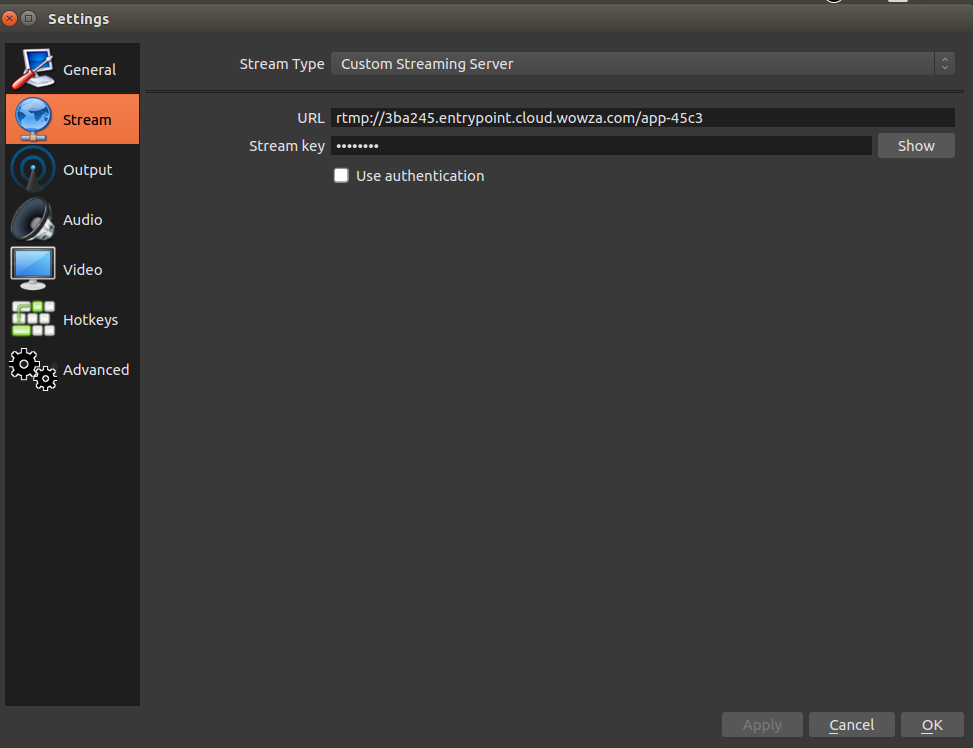Screen dimensions: 973x748
Task: Reveal the stream key with Show
Action: point(916,146)
